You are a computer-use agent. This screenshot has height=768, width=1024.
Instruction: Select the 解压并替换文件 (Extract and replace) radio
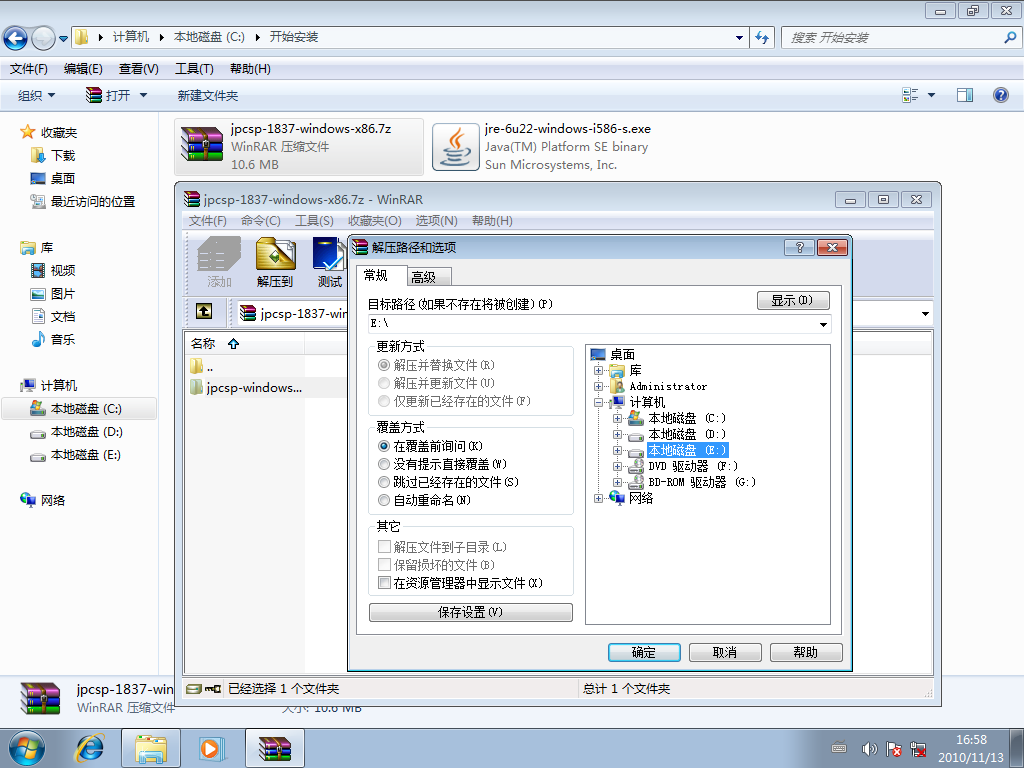coord(384,365)
